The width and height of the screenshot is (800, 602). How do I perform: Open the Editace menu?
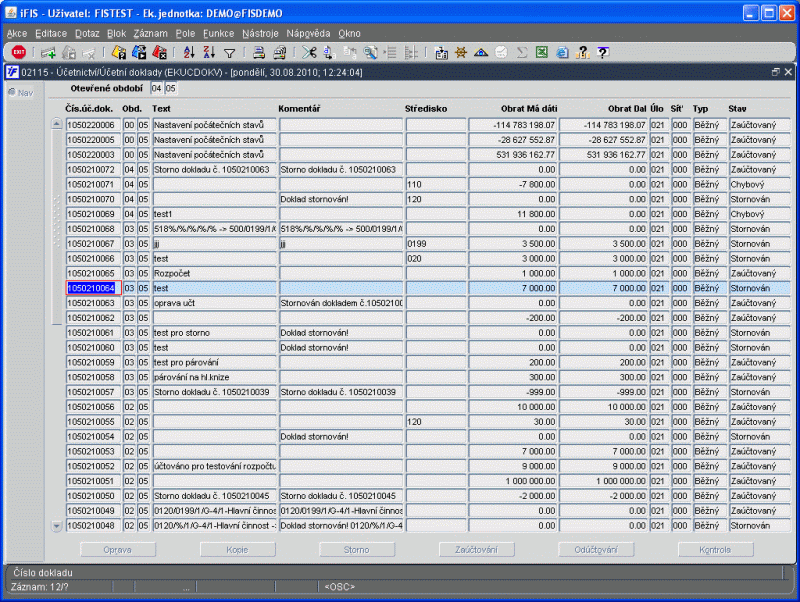tap(51, 34)
